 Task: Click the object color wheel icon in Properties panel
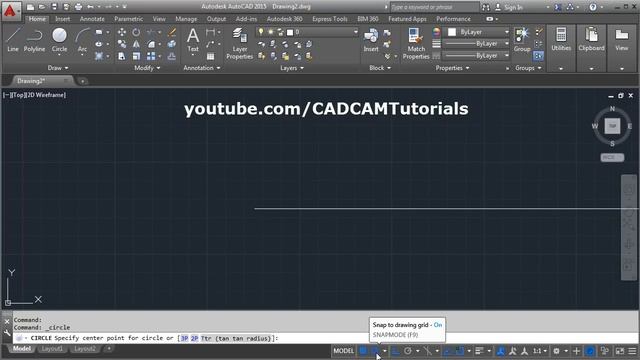coord(436,32)
